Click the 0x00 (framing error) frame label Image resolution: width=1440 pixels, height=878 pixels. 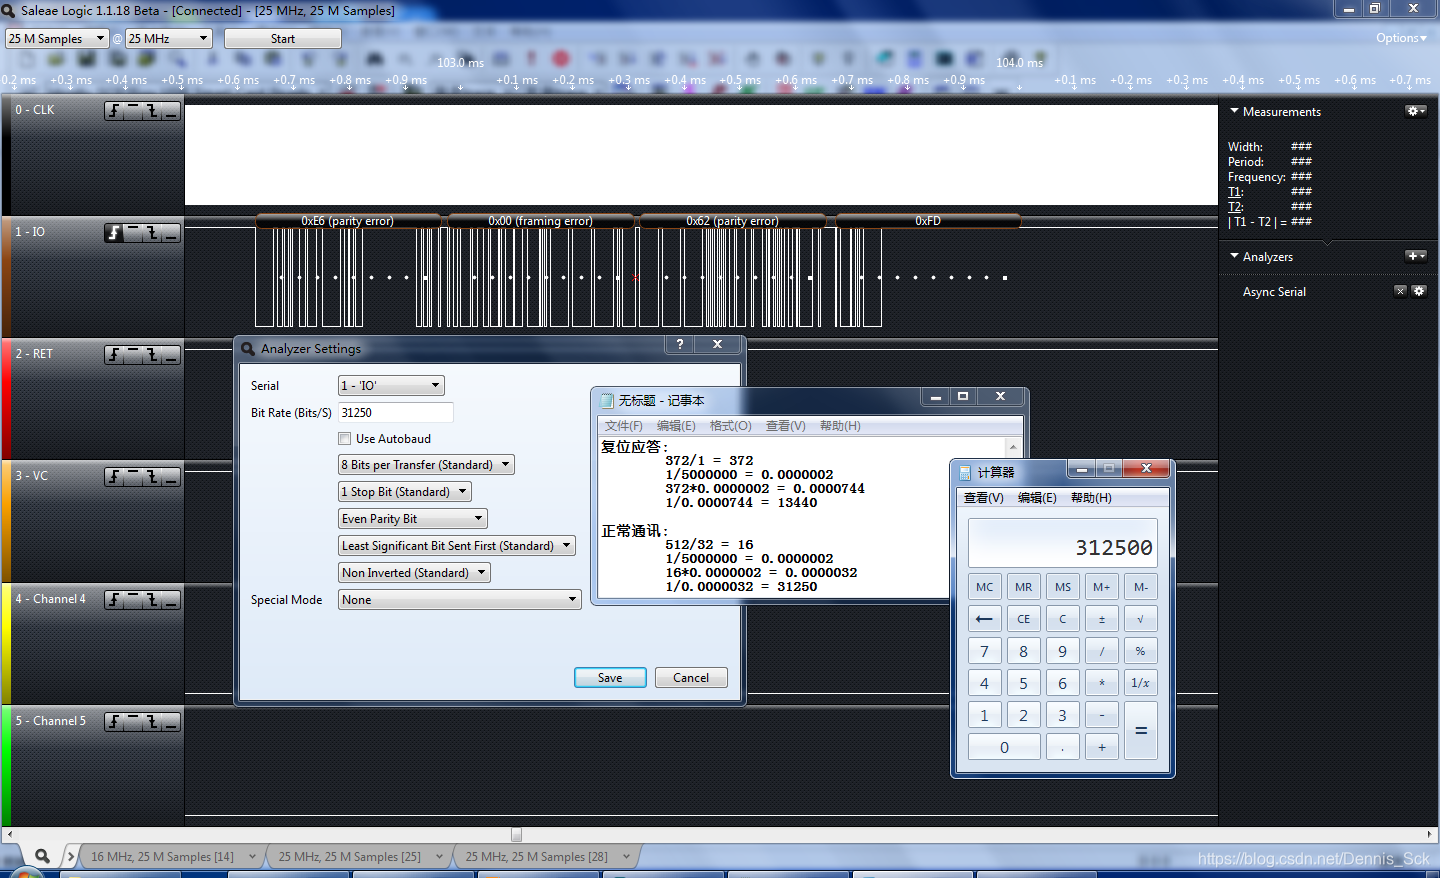tap(540, 221)
